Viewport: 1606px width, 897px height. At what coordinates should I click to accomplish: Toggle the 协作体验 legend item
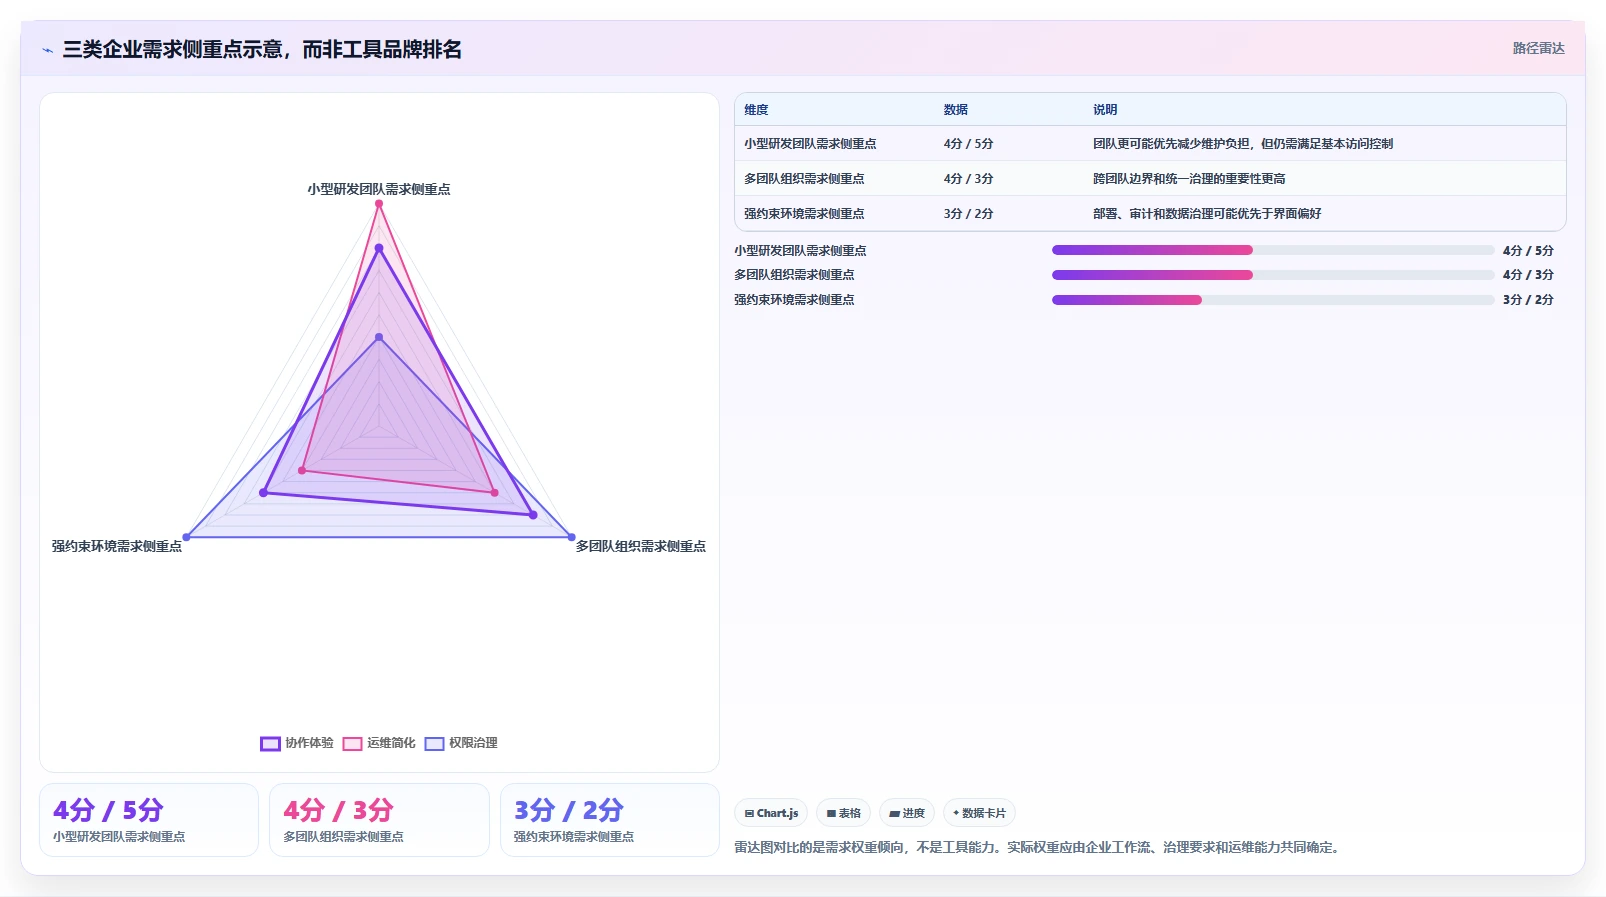coord(297,743)
